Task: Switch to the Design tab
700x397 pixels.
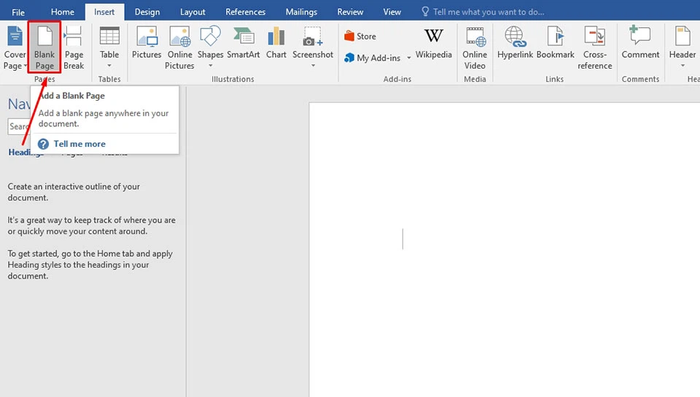Action: click(x=147, y=12)
